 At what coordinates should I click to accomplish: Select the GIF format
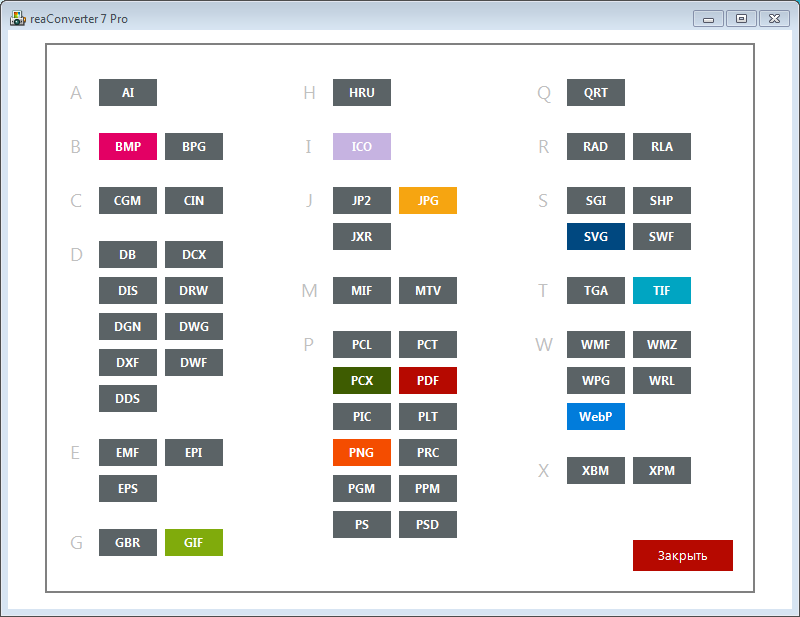[193, 542]
